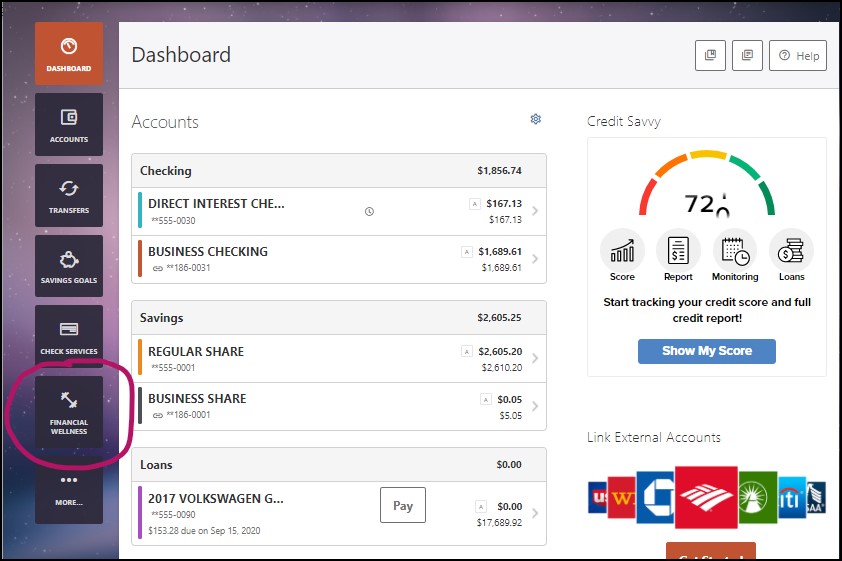Image resolution: width=842 pixels, height=561 pixels.
Task: Expand the Regular Share account chevron
Action: (535, 359)
